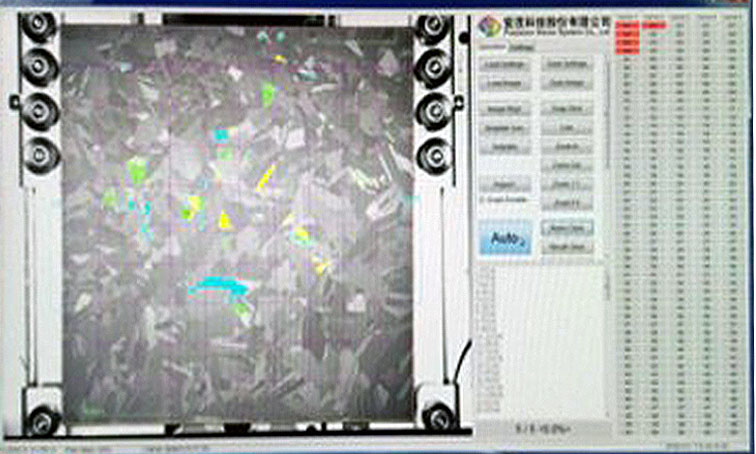The width and height of the screenshot is (756, 454).
Task: Click the green defect patch near the image top
Action: tap(268, 94)
